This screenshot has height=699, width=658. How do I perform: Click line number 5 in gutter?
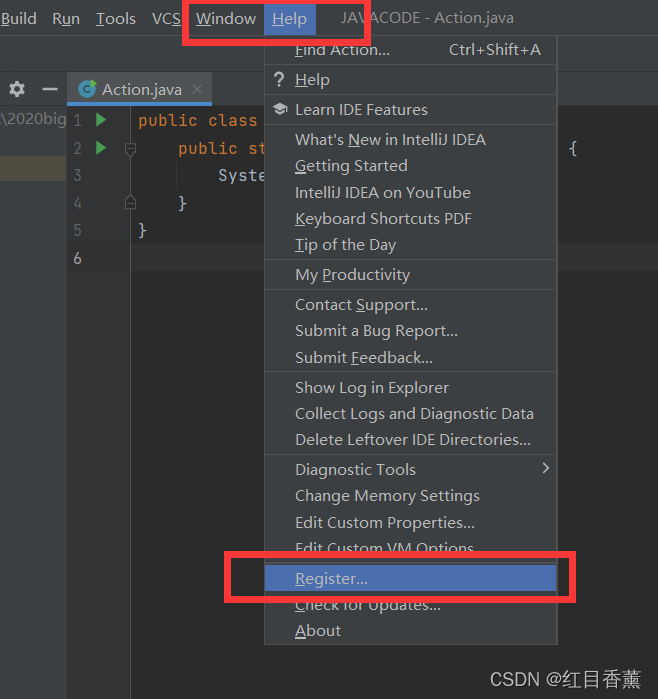(x=78, y=230)
